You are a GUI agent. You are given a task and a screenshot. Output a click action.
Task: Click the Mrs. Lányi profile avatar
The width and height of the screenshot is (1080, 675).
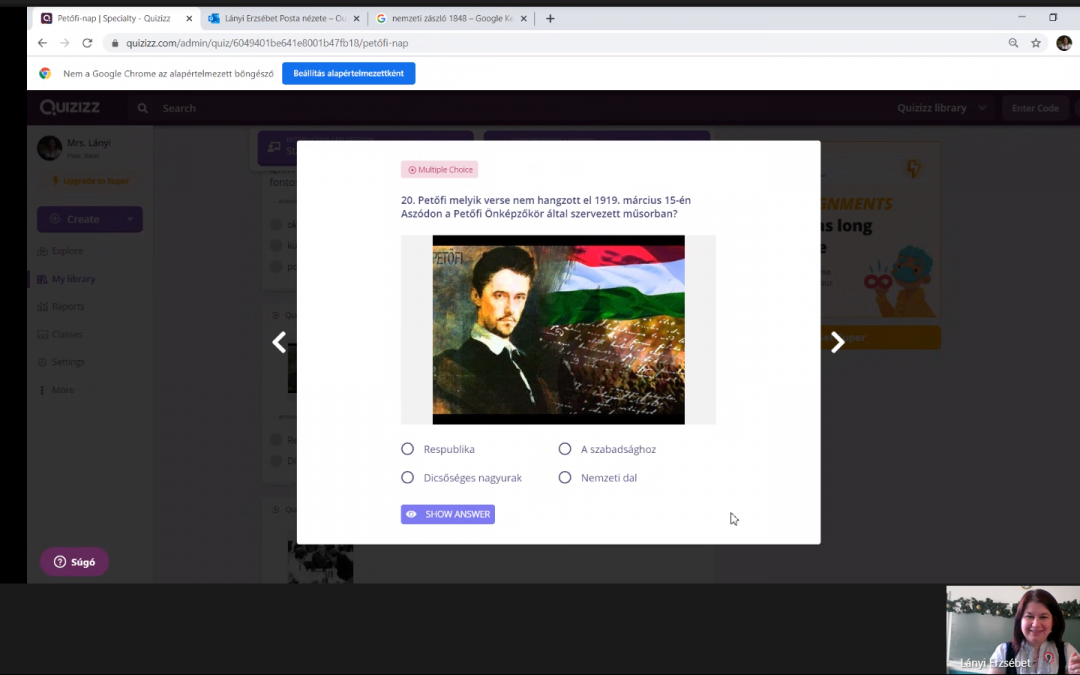tap(50, 148)
